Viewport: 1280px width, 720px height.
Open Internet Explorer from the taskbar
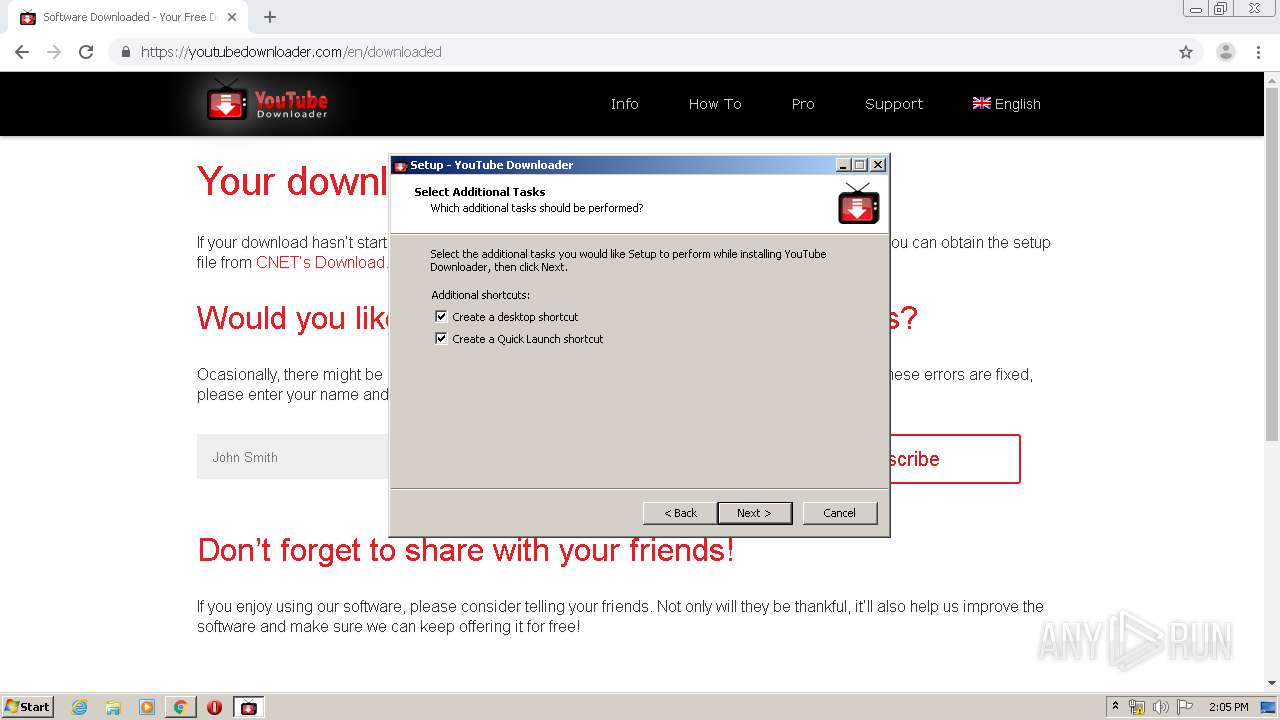click(79, 707)
